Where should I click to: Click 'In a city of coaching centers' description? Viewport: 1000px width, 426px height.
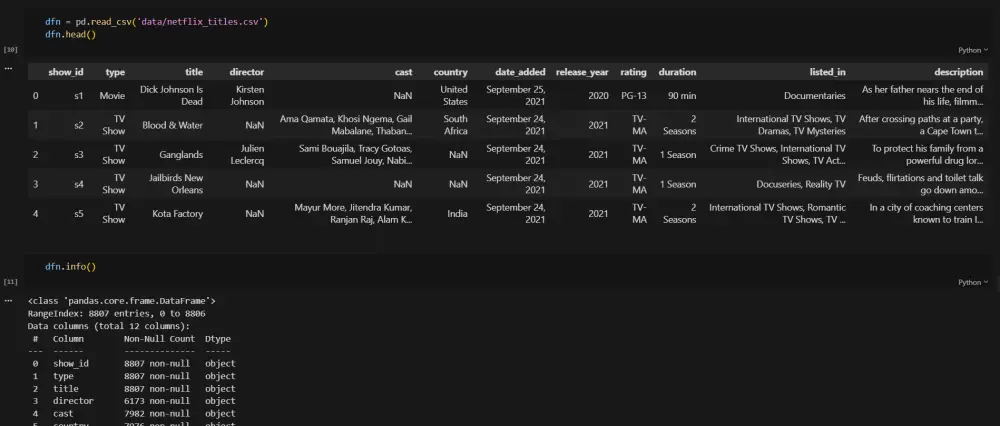coord(927,214)
